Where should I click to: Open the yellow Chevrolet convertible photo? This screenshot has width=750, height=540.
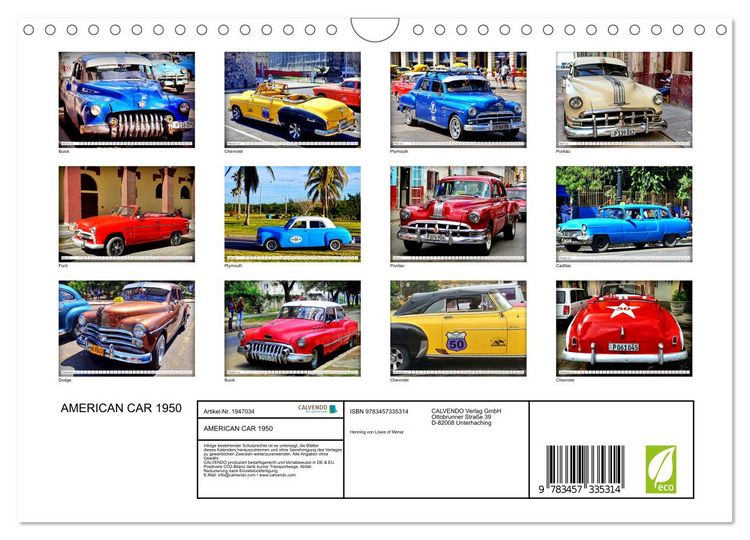[292, 99]
